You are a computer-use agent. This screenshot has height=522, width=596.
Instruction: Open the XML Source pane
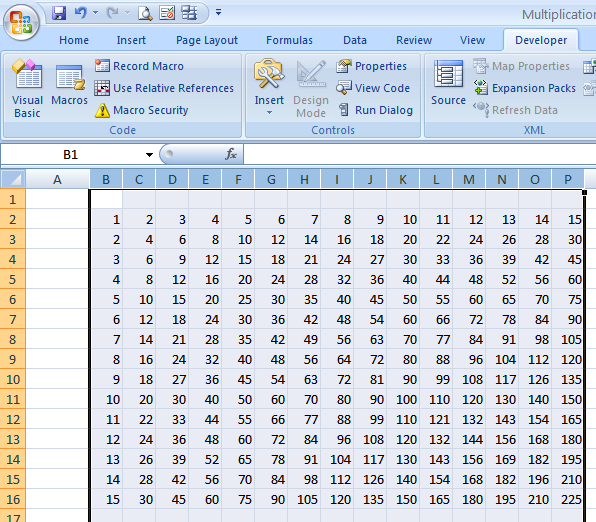[x=448, y=83]
